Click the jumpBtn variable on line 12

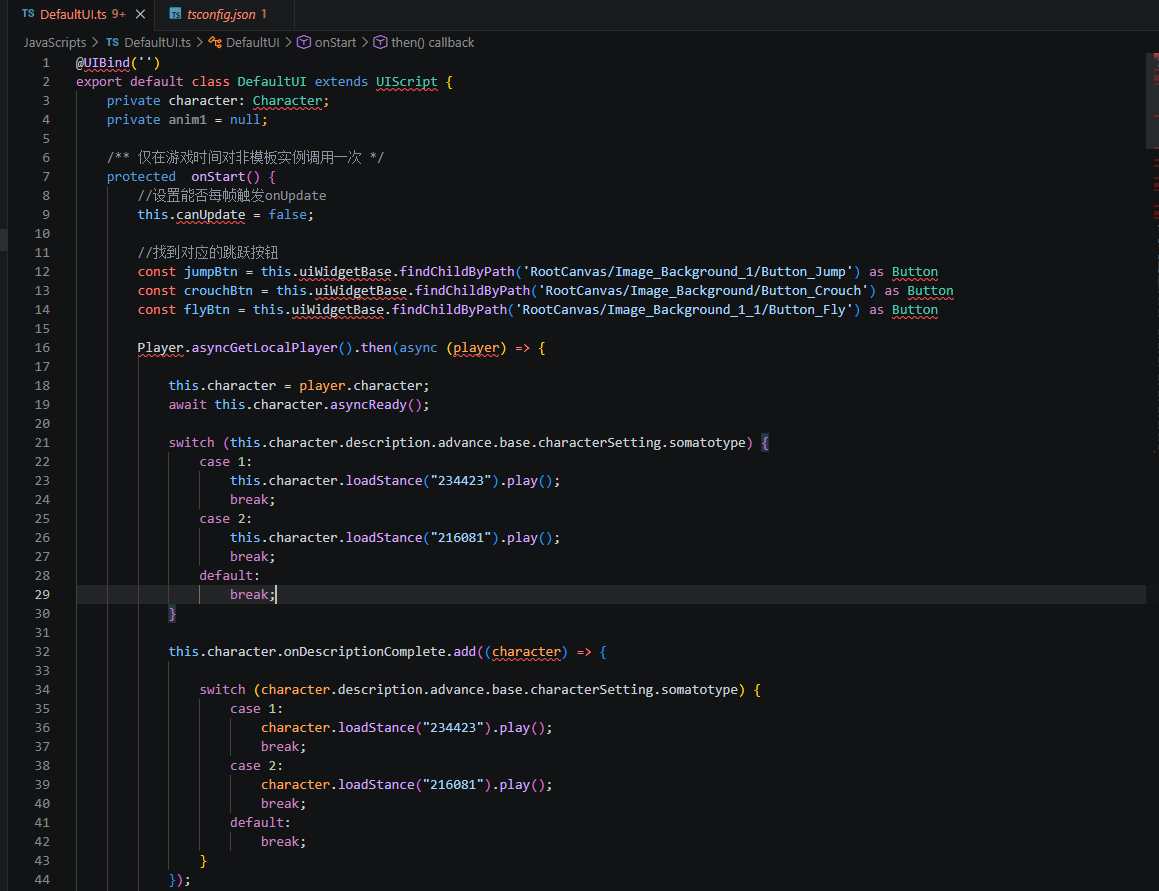tap(211, 272)
